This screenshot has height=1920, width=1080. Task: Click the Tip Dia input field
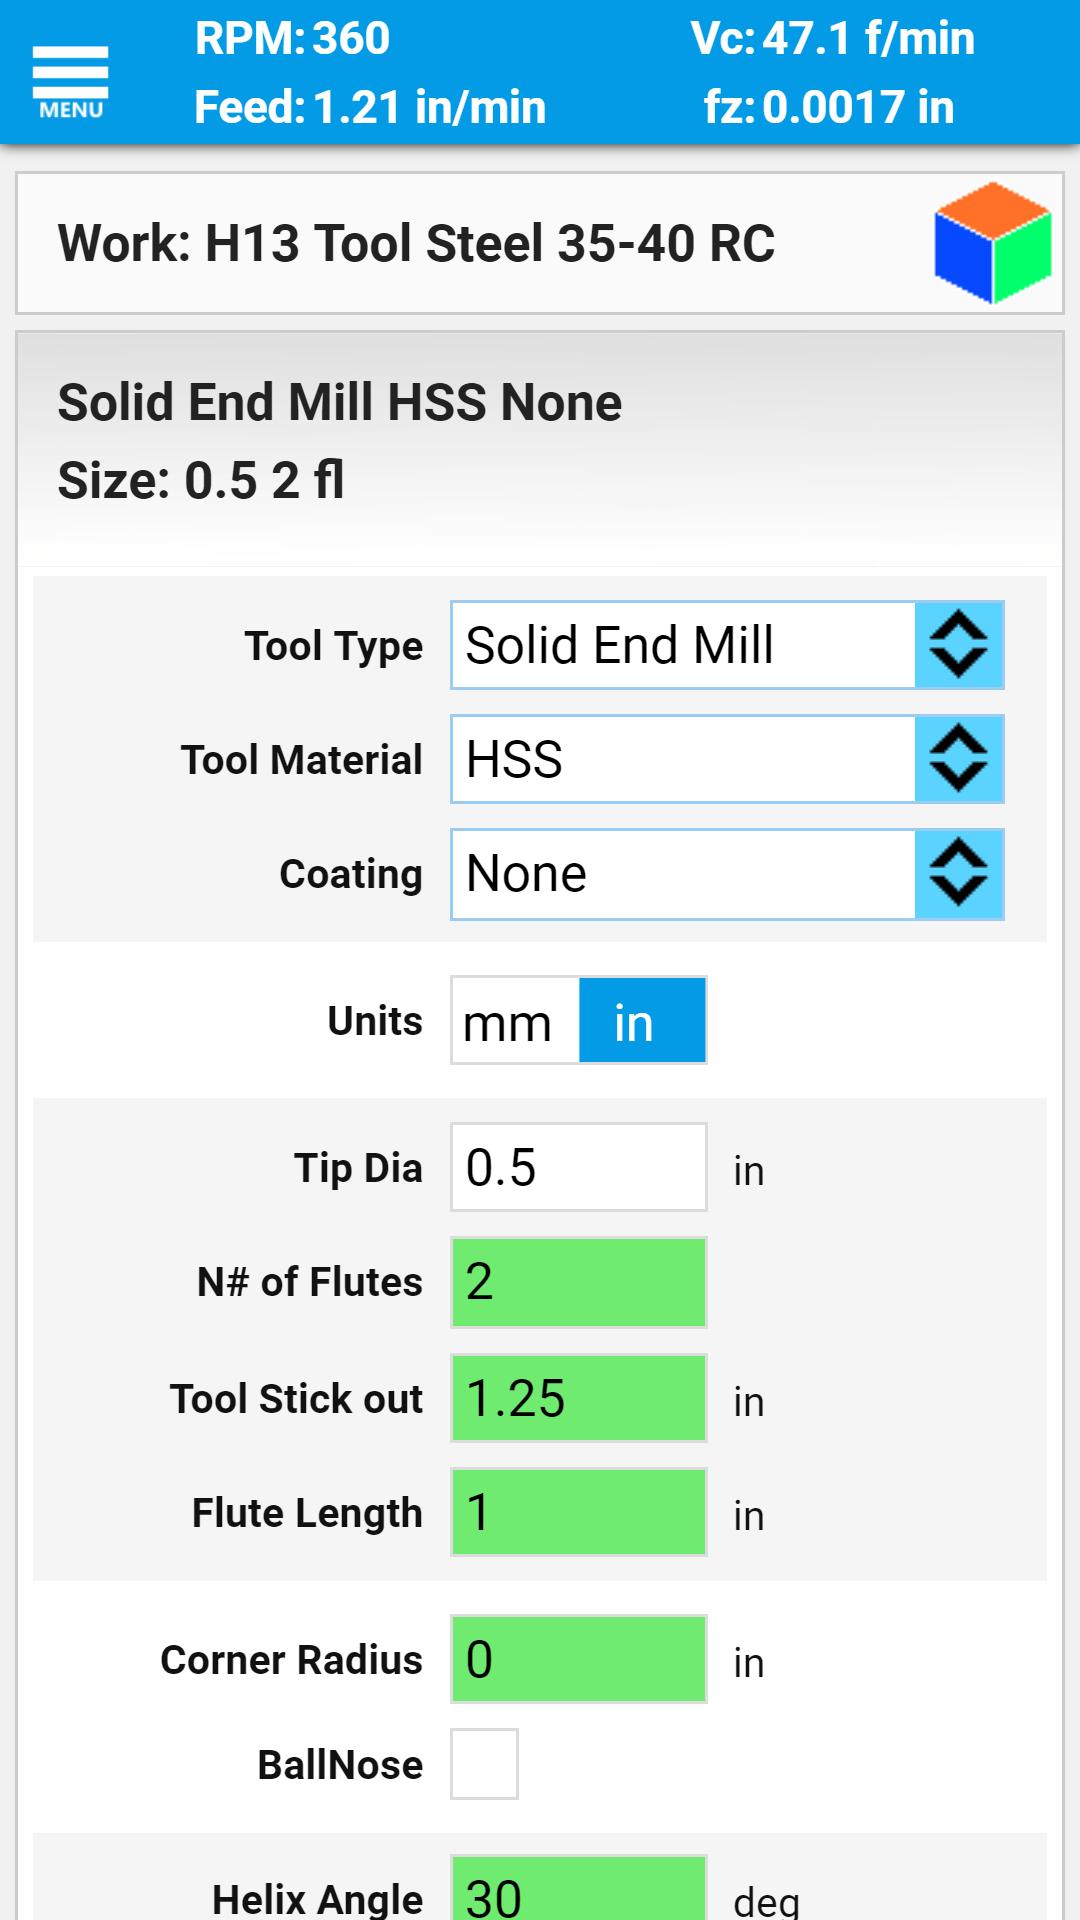click(578, 1167)
